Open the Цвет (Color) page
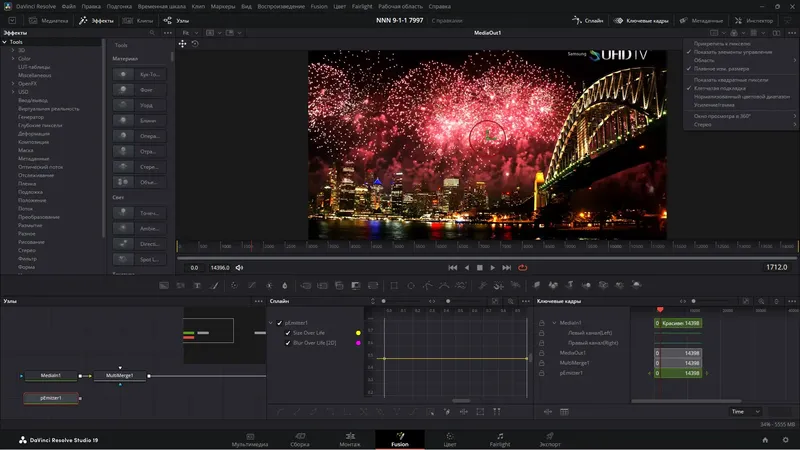Viewport: 800px width, 450px height. click(449, 439)
